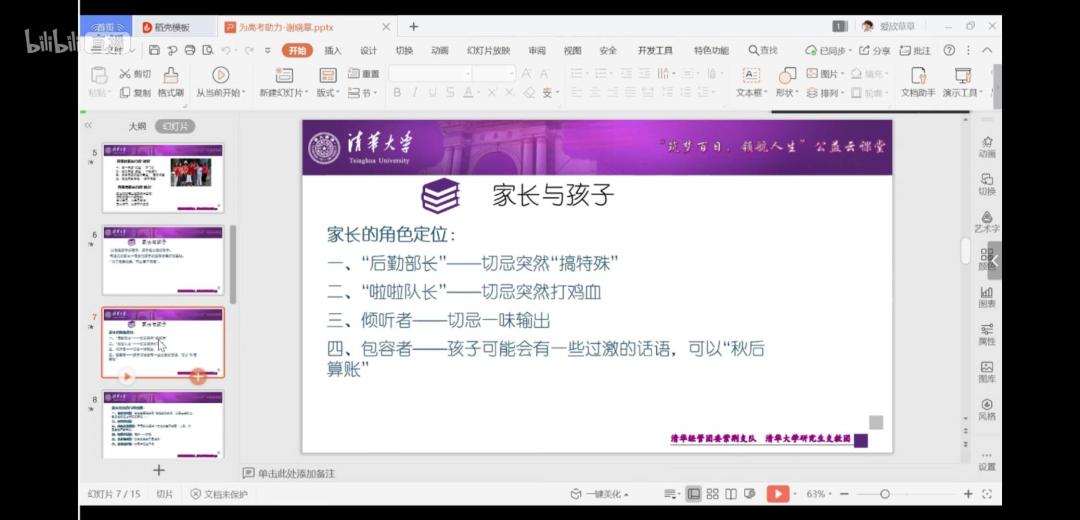
Task: Click the Cut (剪切) scissors button
Action: (x=135, y=74)
